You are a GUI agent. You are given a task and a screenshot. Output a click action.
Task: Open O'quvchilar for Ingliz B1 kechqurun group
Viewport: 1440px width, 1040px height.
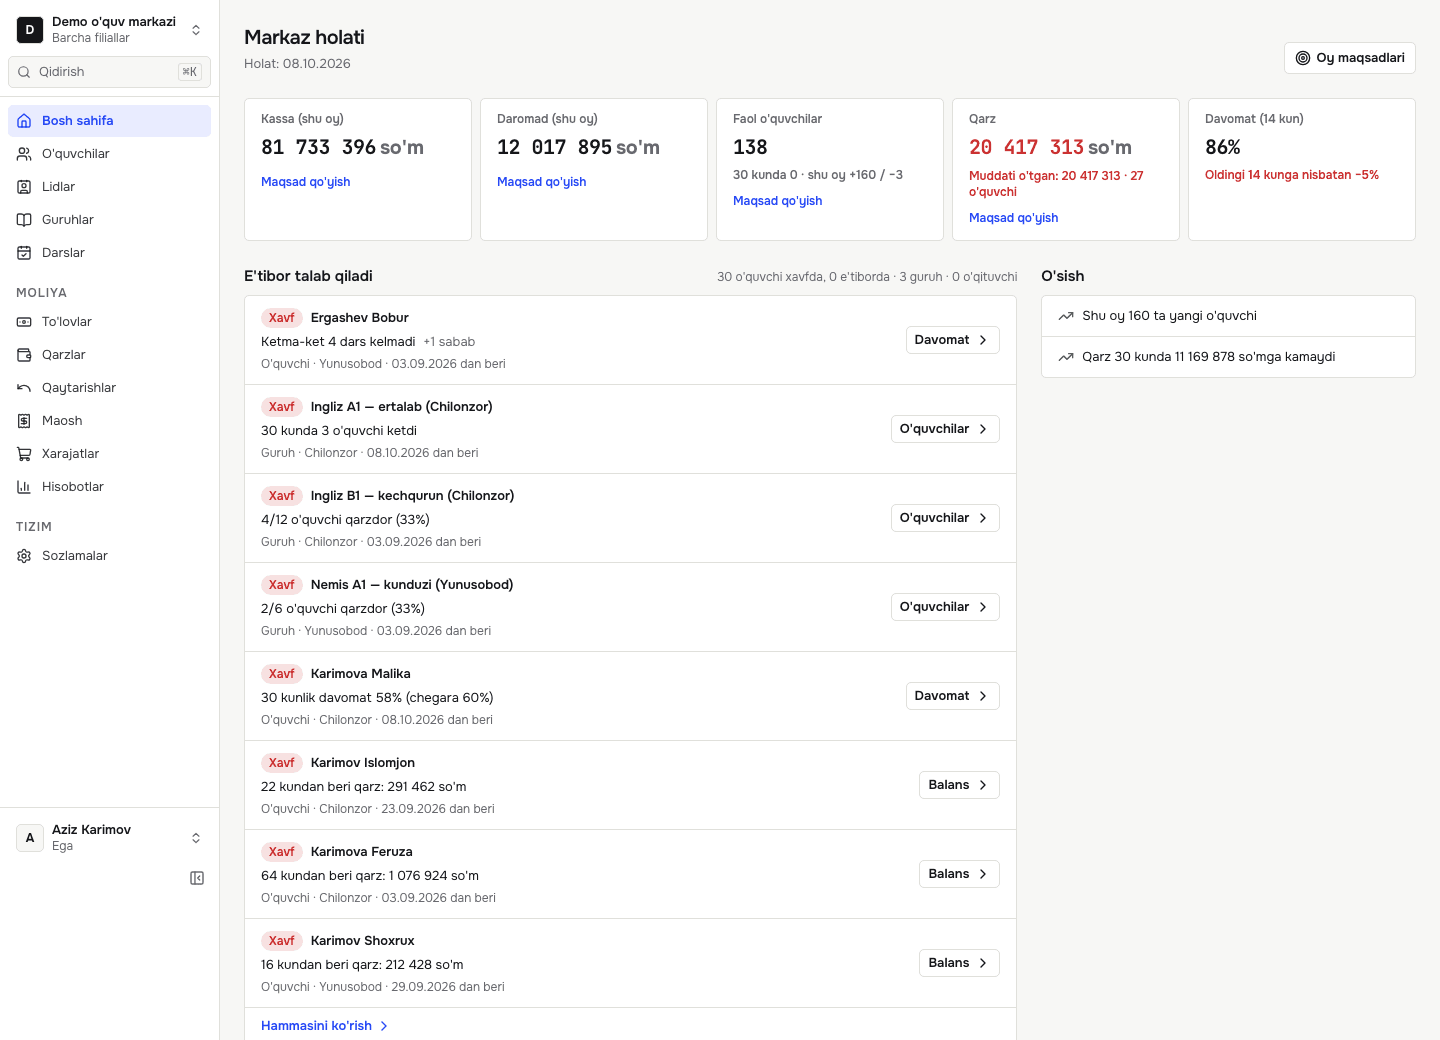tap(945, 518)
